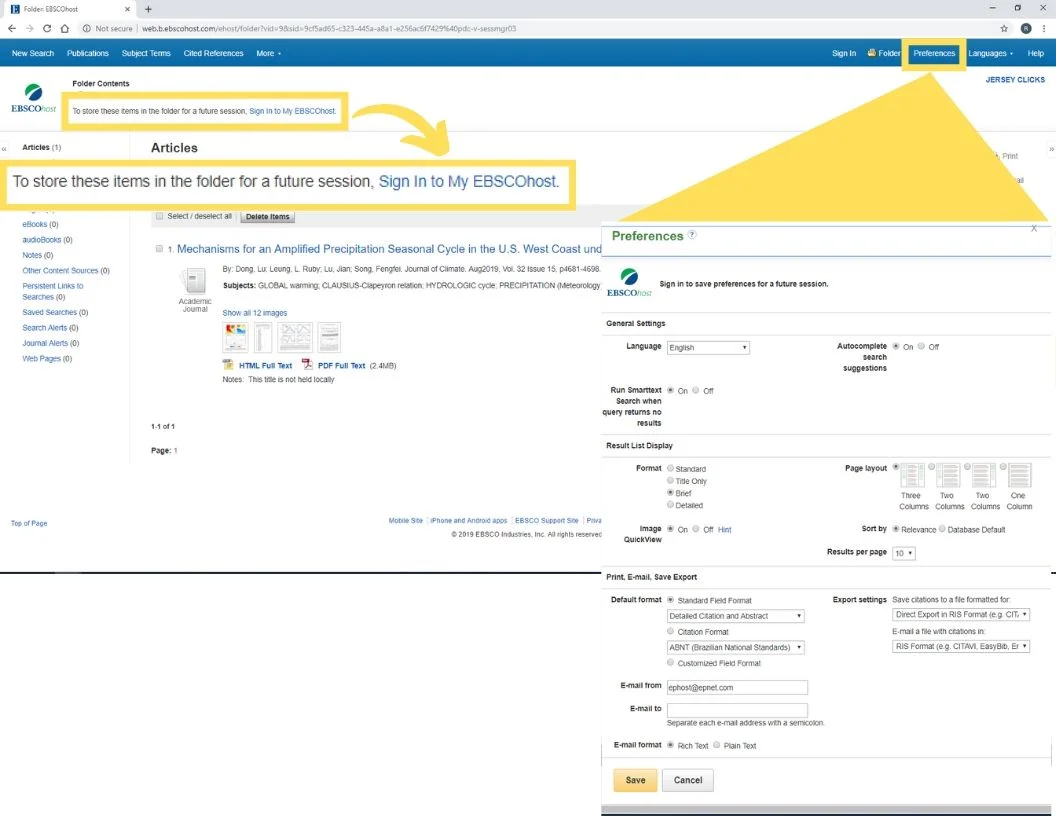The image size is (1056, 816).
Task: Open JERSEY CLICKS link
Action: (x=1015, y=79)
